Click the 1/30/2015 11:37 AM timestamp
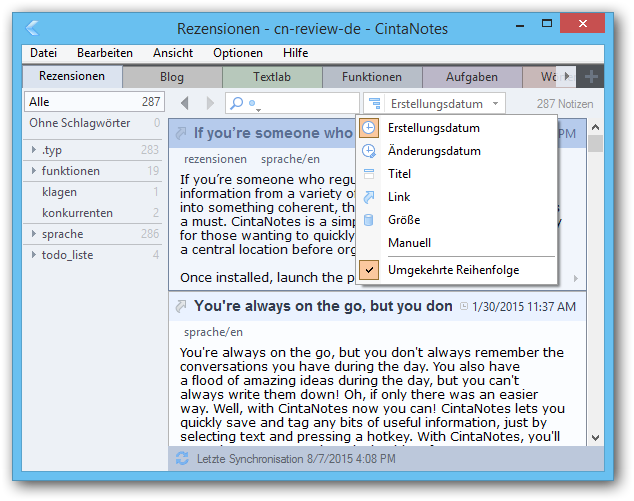Screen dimensions: 634x501 524,307
